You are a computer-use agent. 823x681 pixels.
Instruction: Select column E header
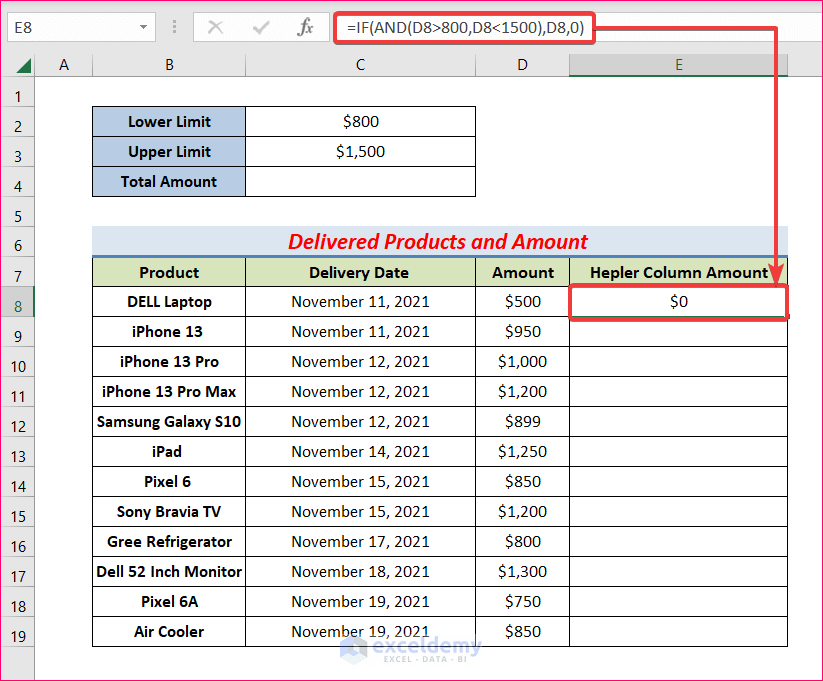click(679, 65)
